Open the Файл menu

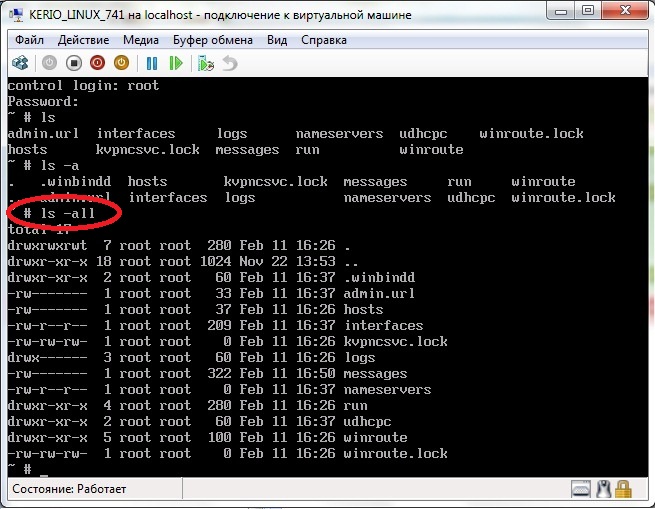tap(28, 40)
